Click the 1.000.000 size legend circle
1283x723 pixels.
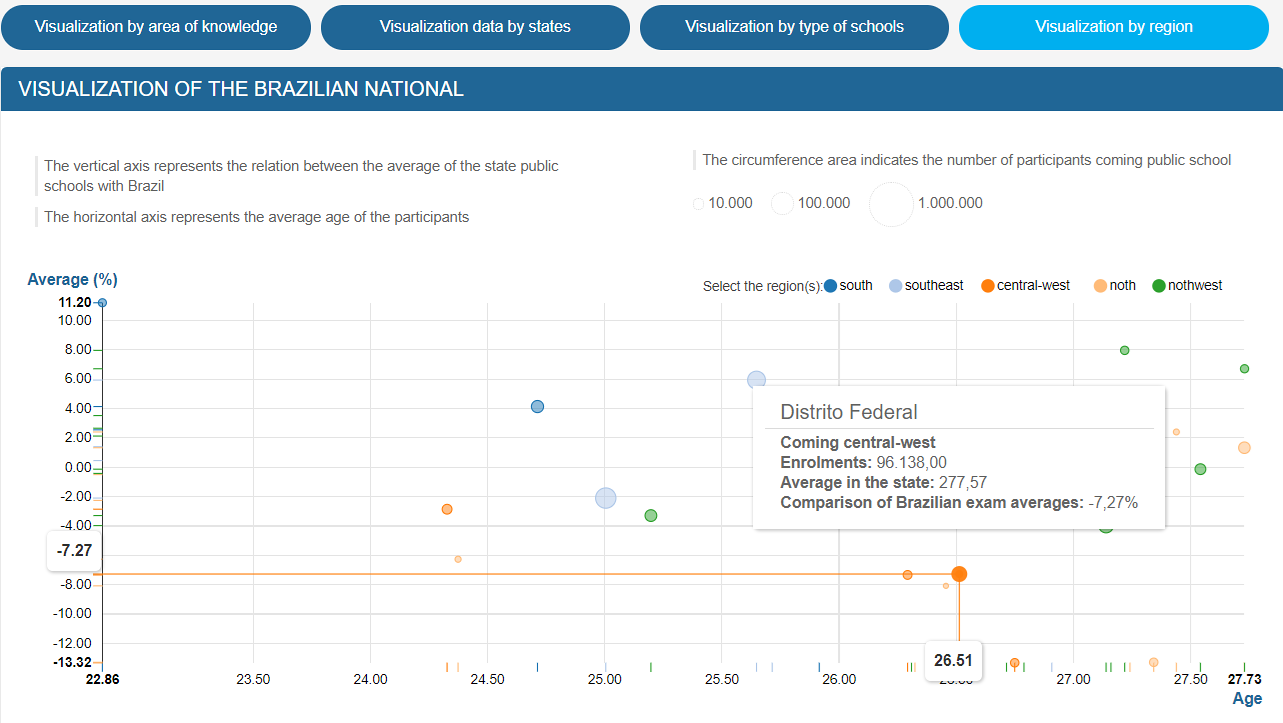pyautogui.click(x=891, y=204)
